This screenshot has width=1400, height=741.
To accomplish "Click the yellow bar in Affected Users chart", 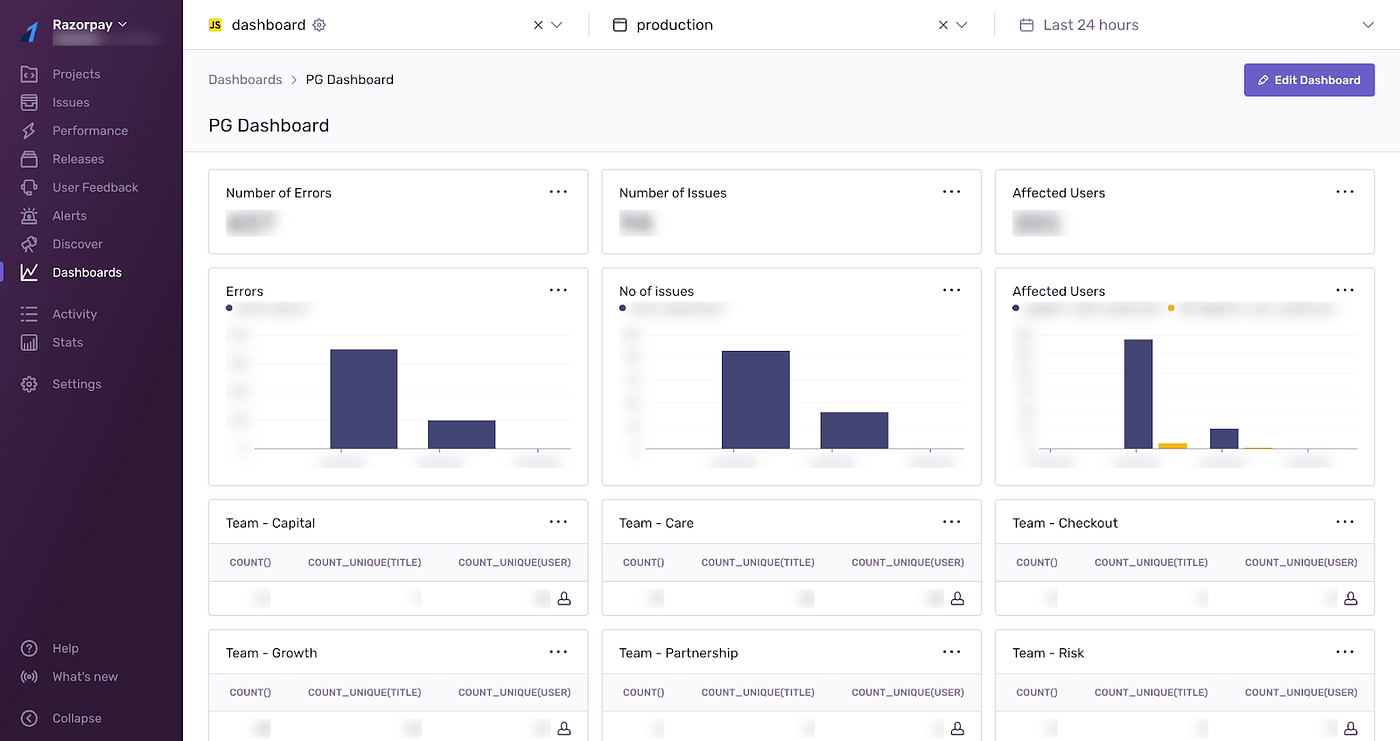I will pyautogui.click(x=1172, y=445).
